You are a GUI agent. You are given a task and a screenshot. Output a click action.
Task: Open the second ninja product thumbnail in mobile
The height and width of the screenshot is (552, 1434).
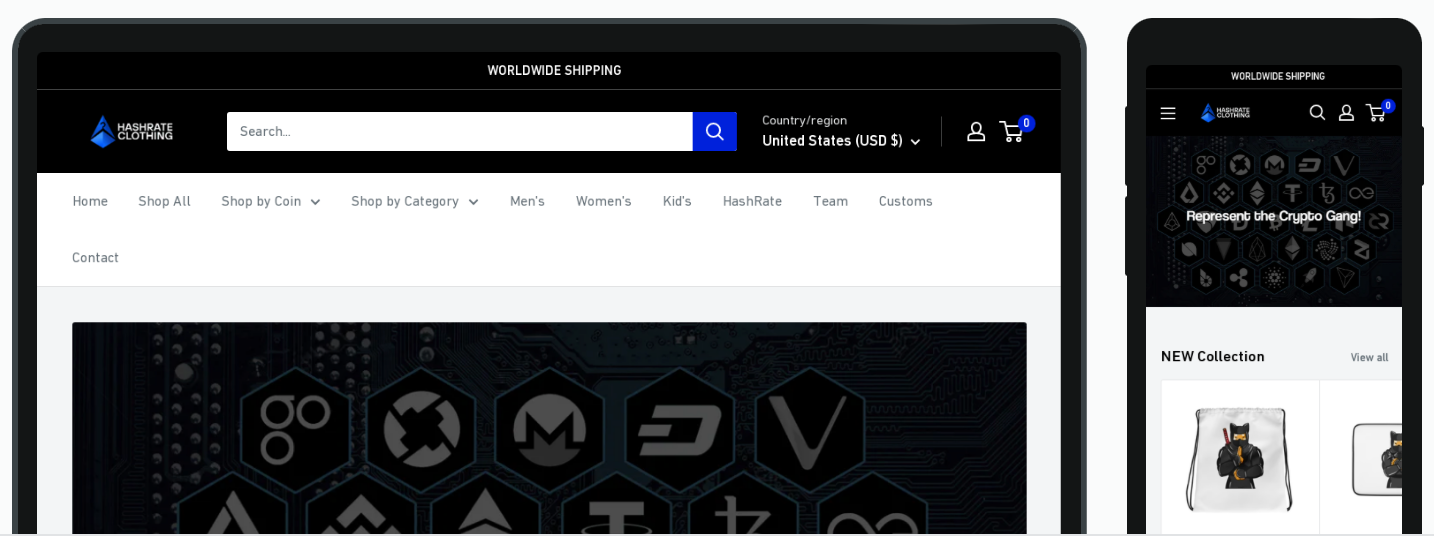1377,458
